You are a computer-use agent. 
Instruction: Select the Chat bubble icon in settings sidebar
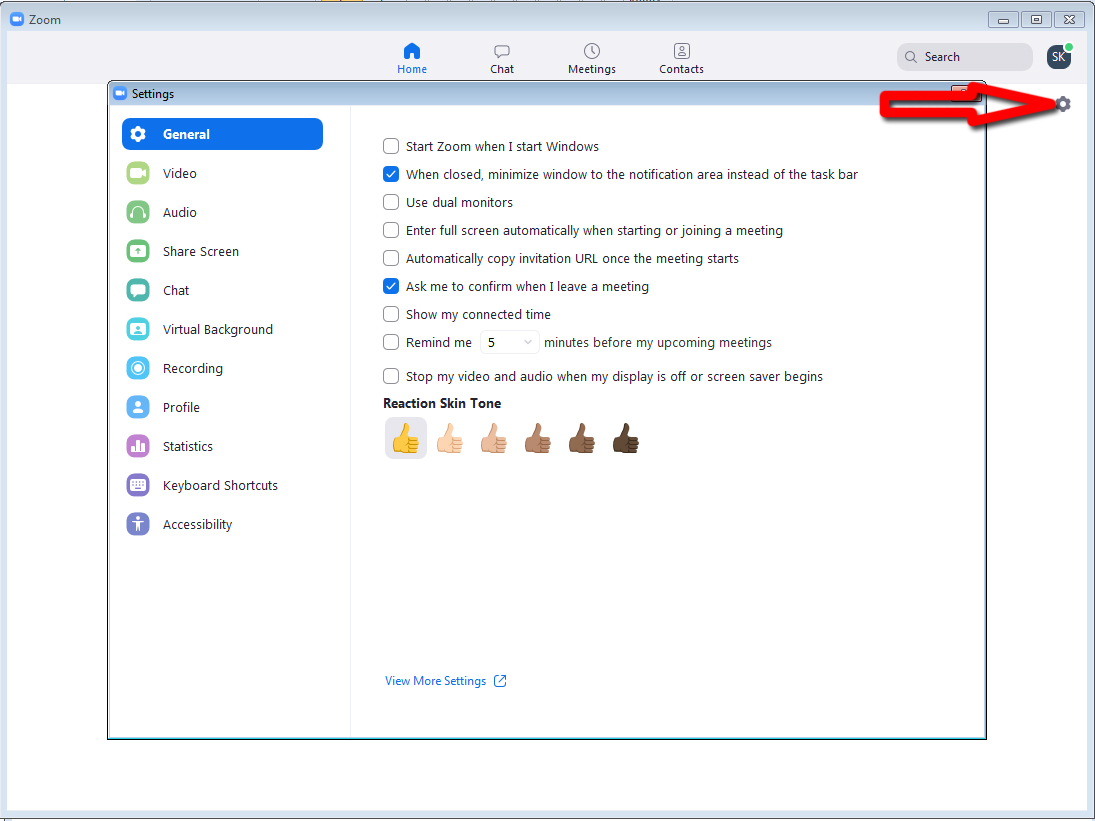(x=138, y=290)
